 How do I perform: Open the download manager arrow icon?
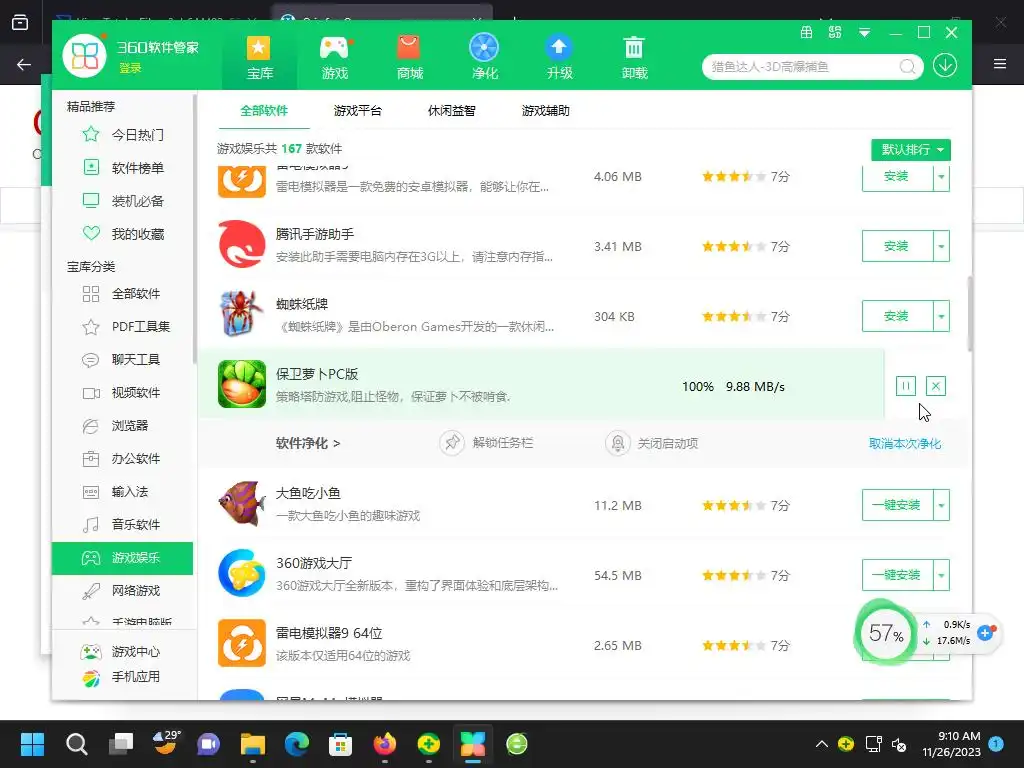click(945, 65)
